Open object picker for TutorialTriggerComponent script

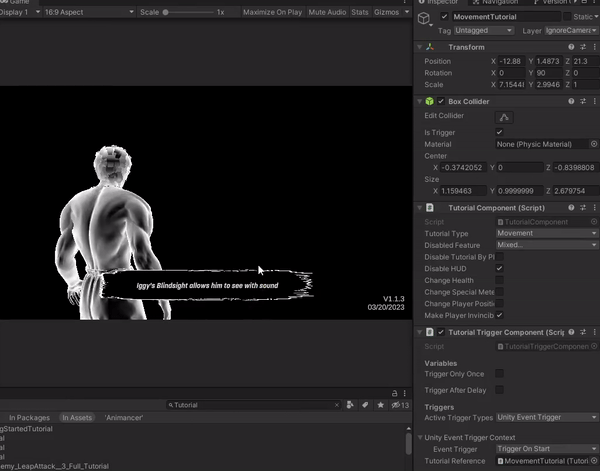coord(594,346)
